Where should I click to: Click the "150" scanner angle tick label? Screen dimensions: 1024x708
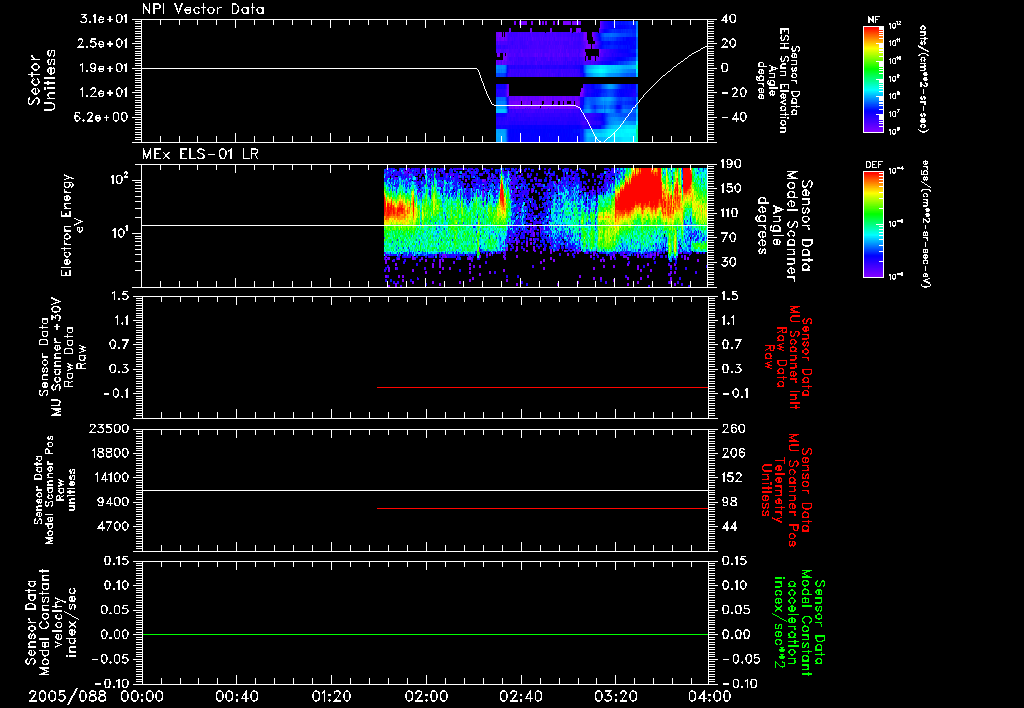pyautogui.click(x=731, y=189)
